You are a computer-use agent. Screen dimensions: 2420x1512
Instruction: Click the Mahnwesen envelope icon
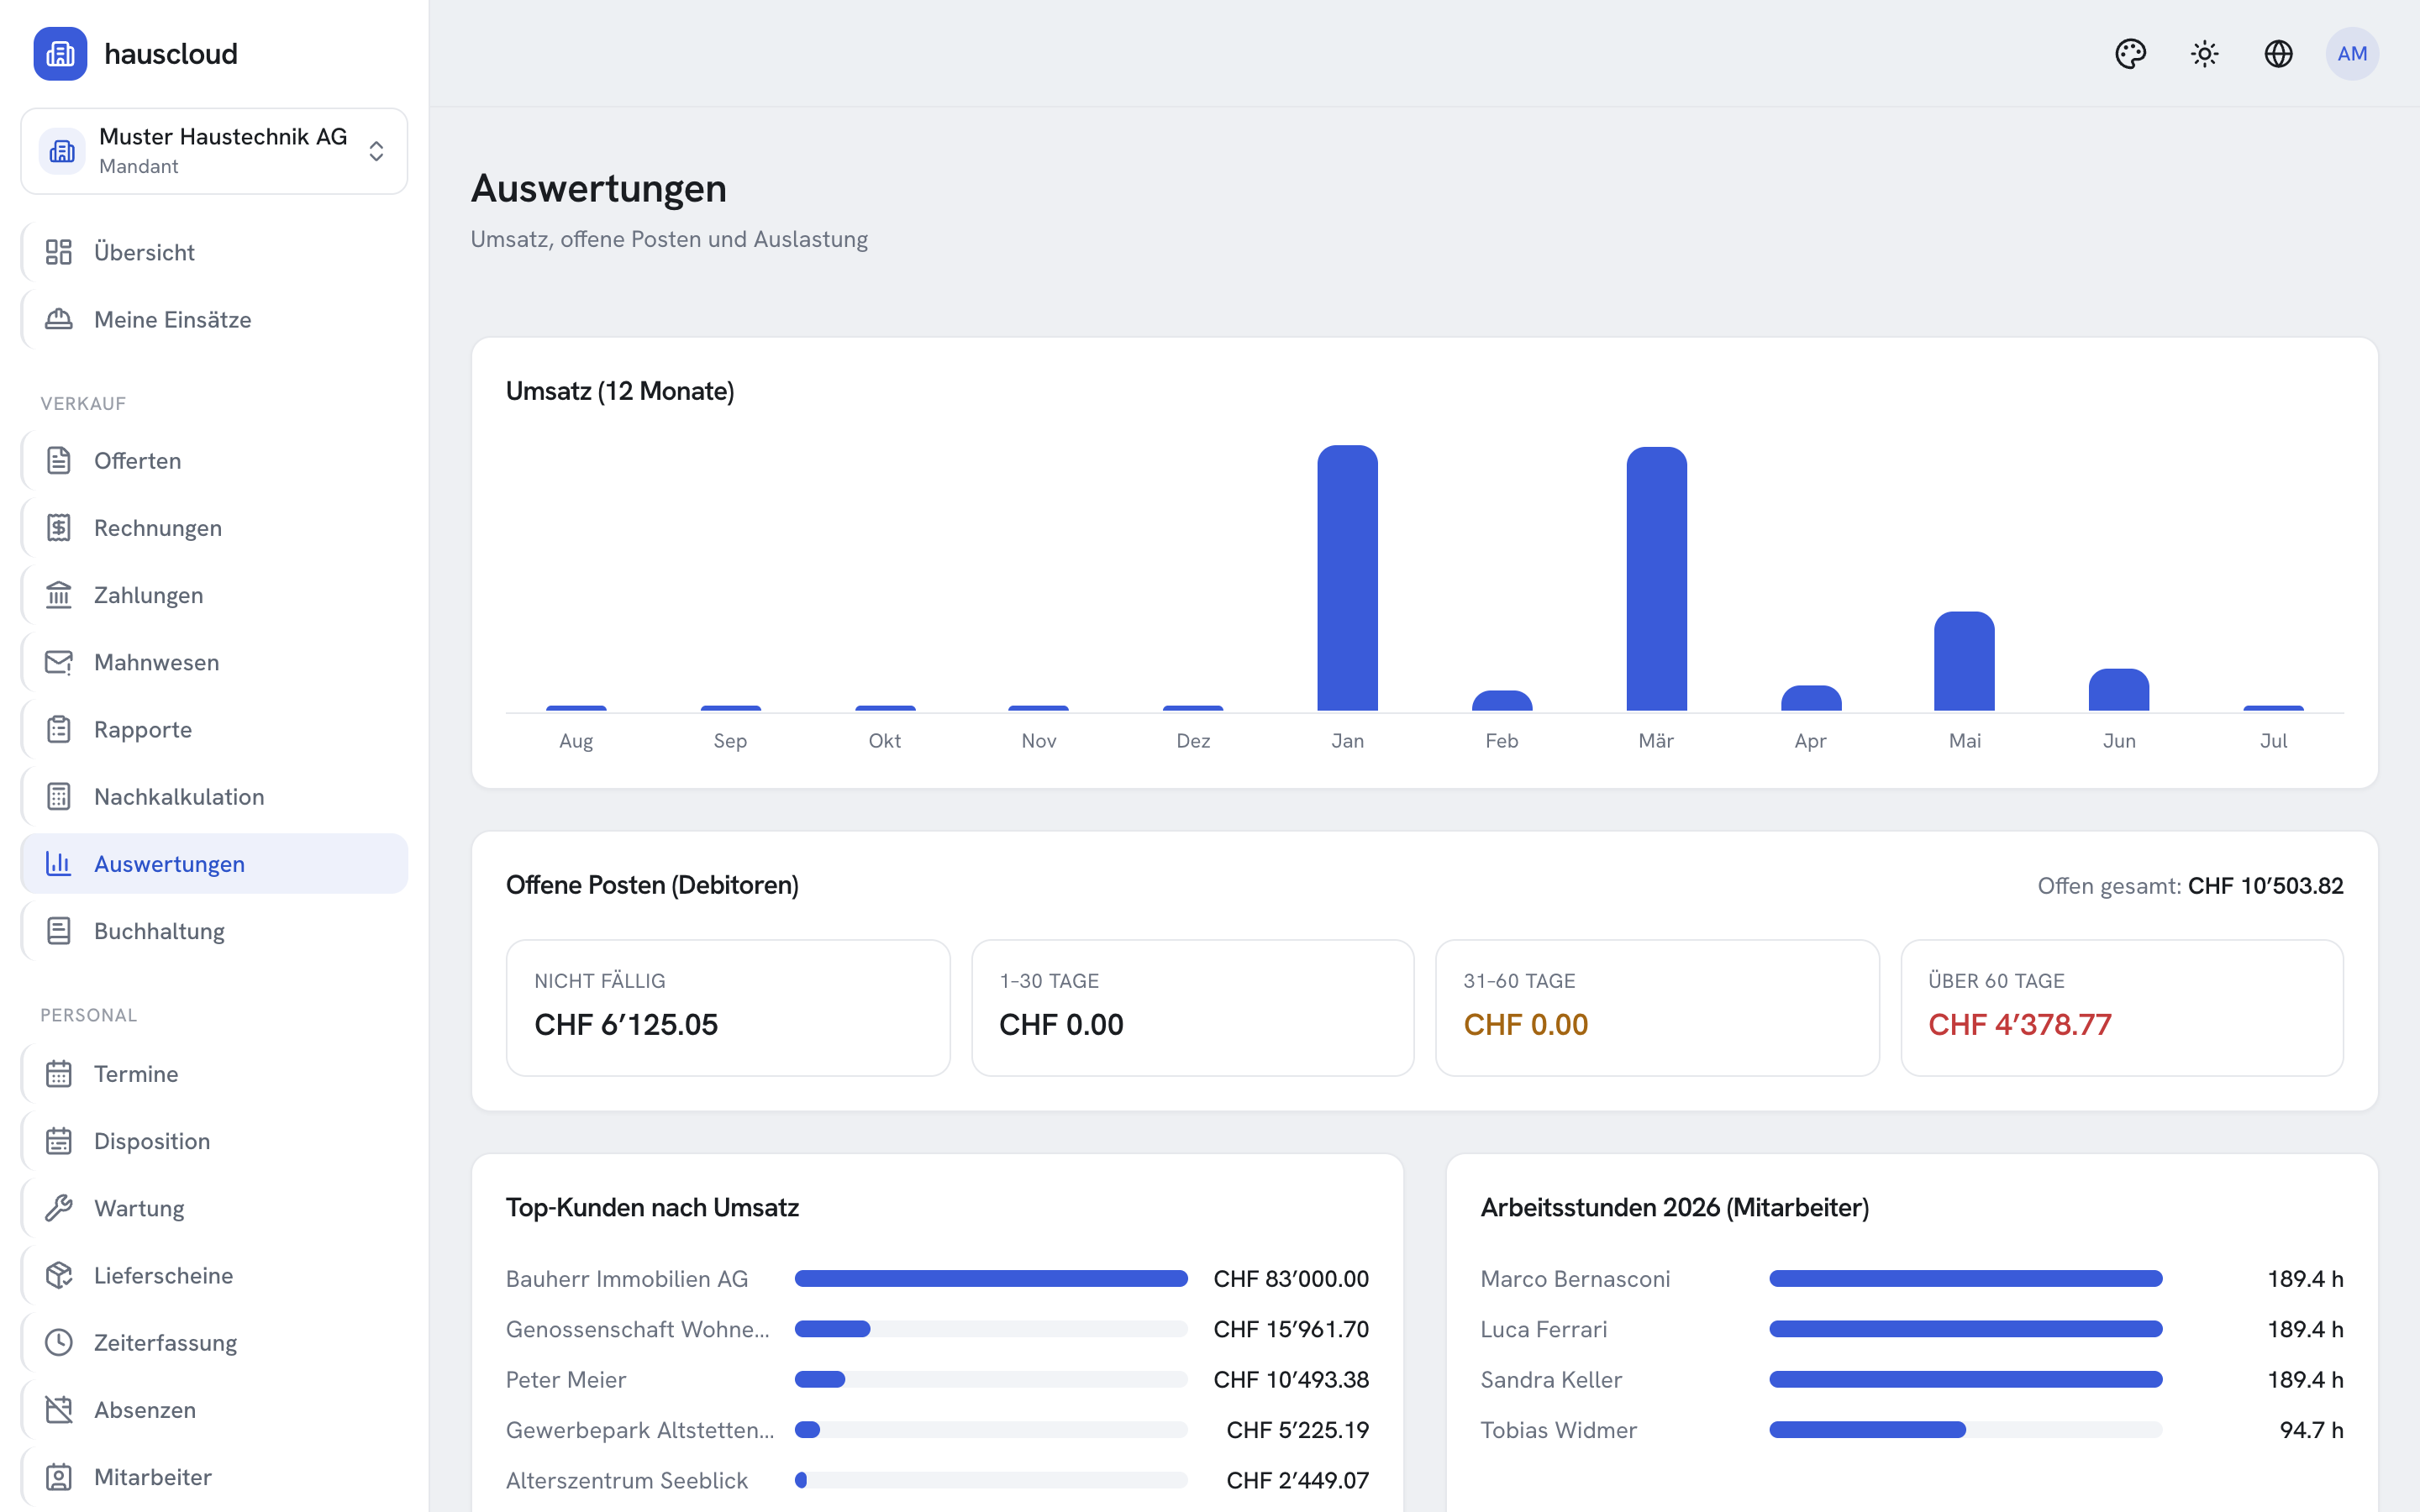tap(59, 662)
